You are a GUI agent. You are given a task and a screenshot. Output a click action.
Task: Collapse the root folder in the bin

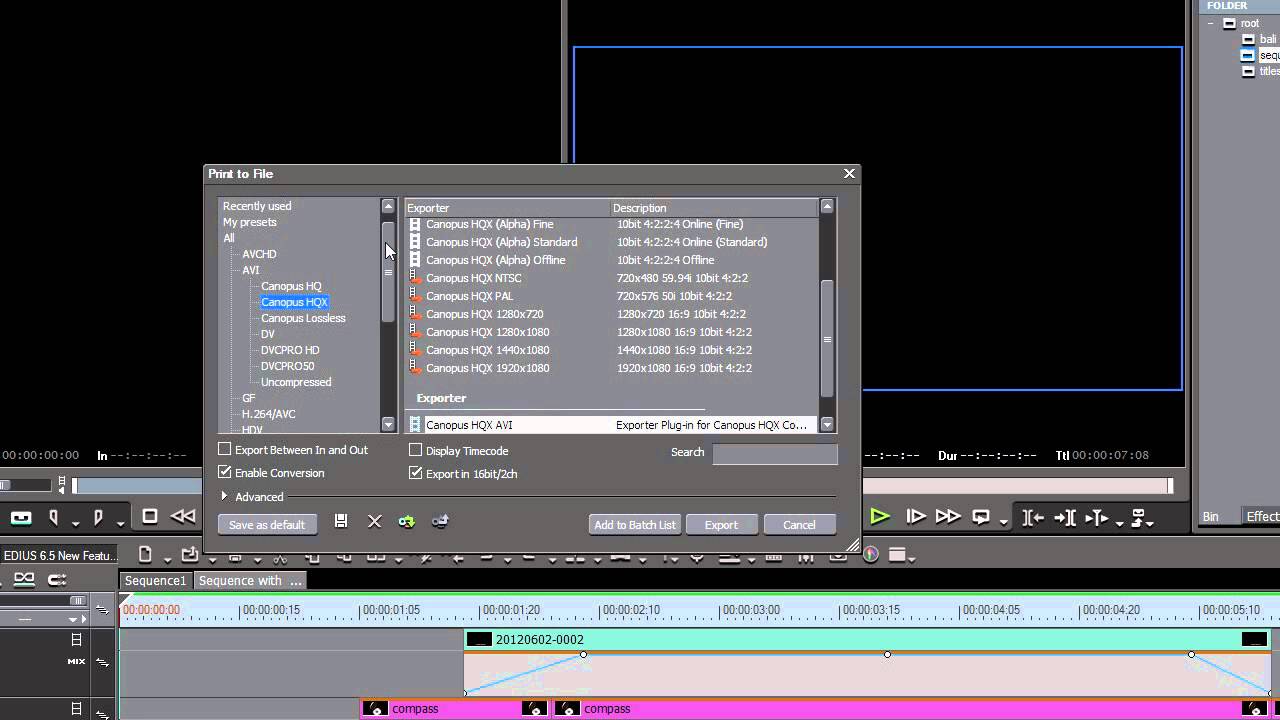pyautogui.click(x=1210, y=23)
